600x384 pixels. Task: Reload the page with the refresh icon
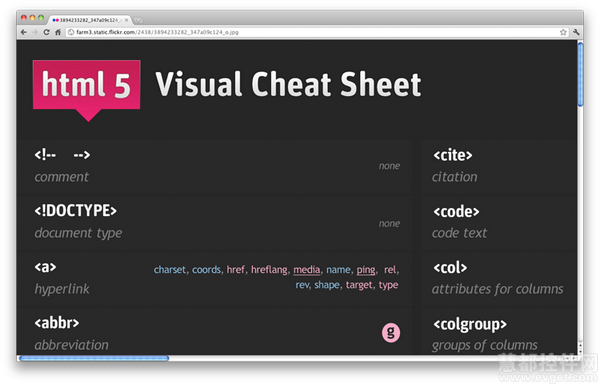click(46, 33)
